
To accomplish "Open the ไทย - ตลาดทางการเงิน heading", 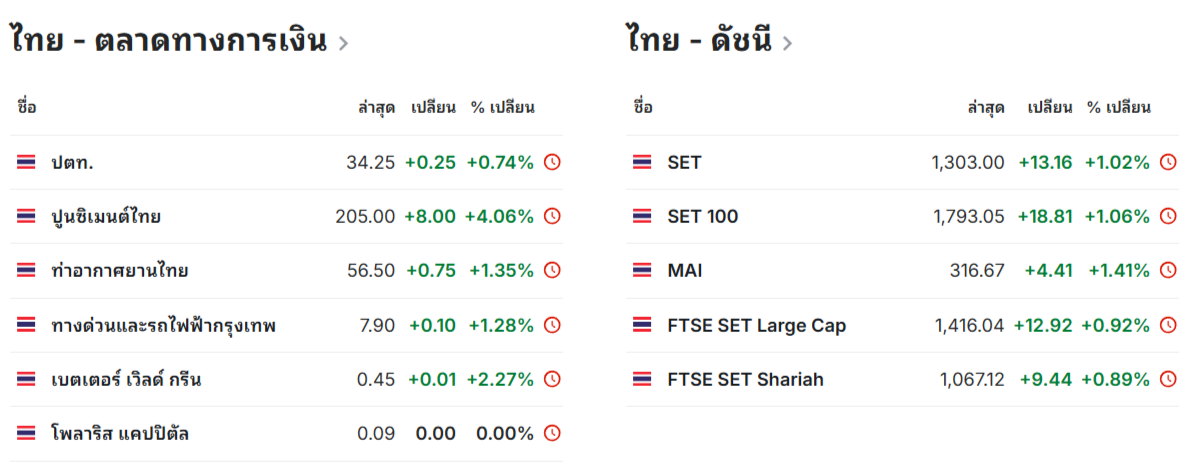I will [170, 41].
